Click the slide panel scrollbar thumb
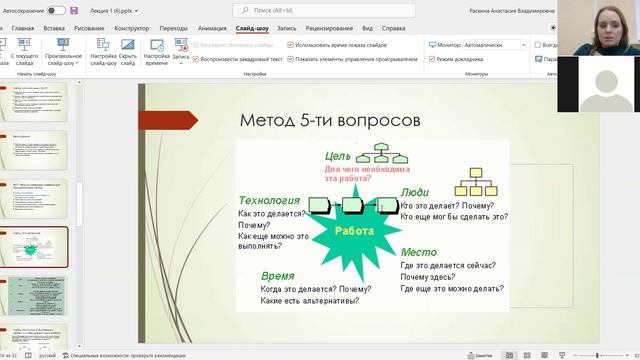This screenshot has height=360, width=640. [x=79, y=204]
